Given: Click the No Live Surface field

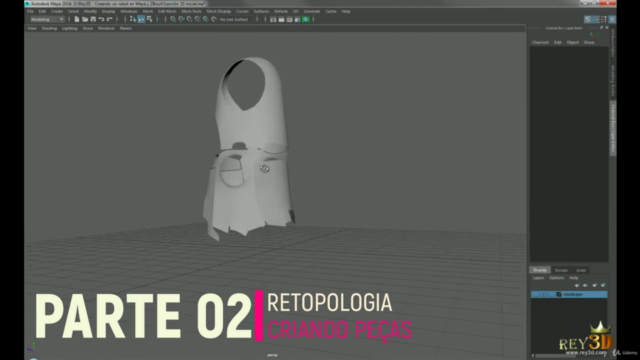Looking at the screenshot, I should tap(236, 19).
